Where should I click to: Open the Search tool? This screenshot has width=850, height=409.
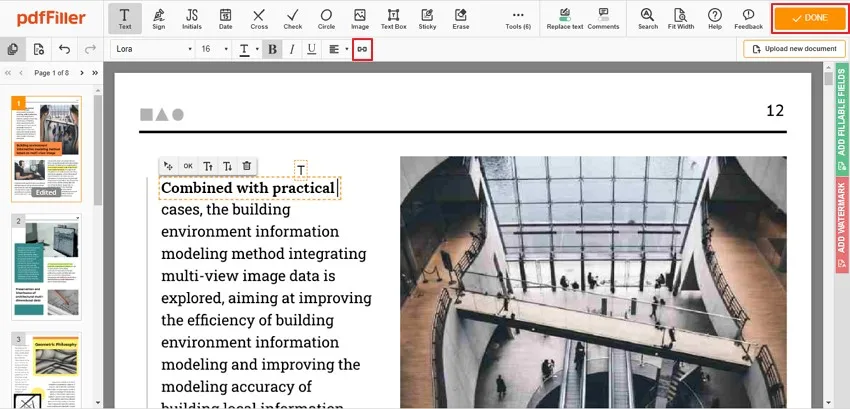pos(648,18)
